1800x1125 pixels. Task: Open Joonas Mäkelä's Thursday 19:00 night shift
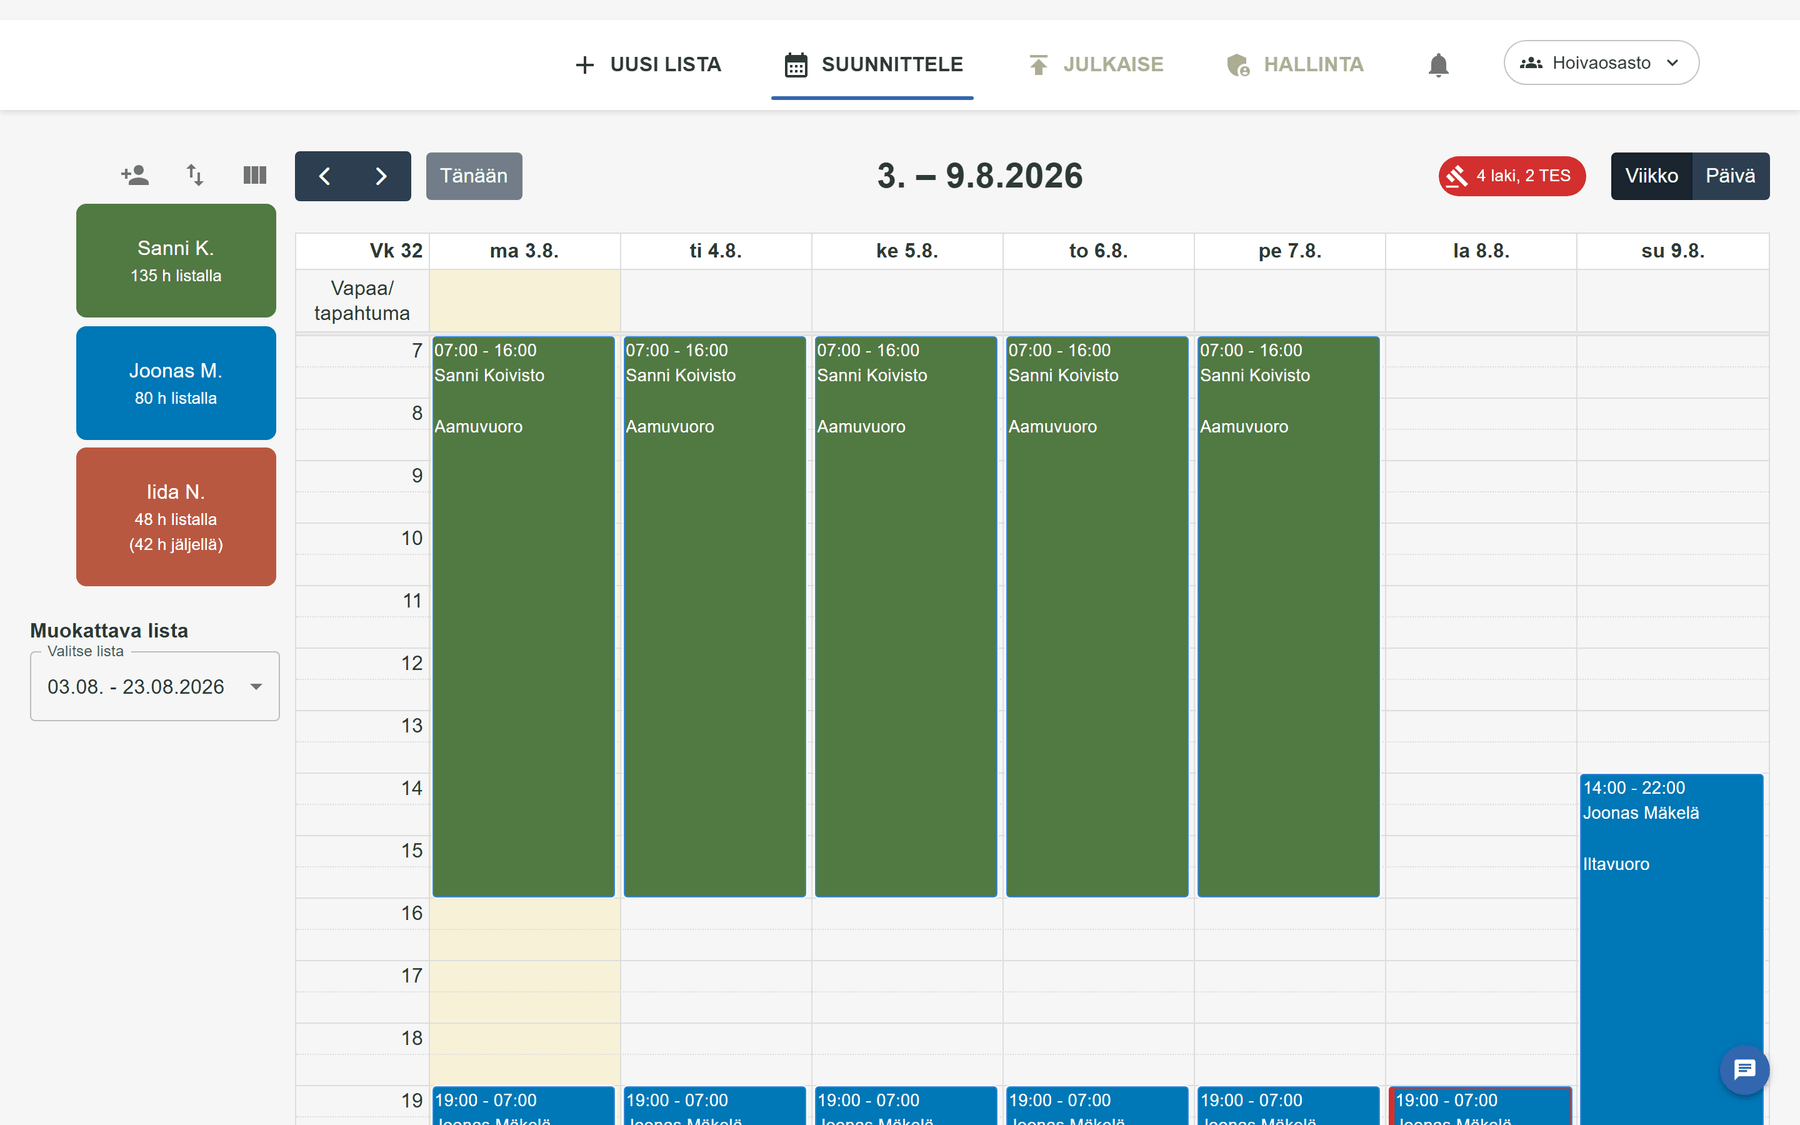tap(1097, 1106)
